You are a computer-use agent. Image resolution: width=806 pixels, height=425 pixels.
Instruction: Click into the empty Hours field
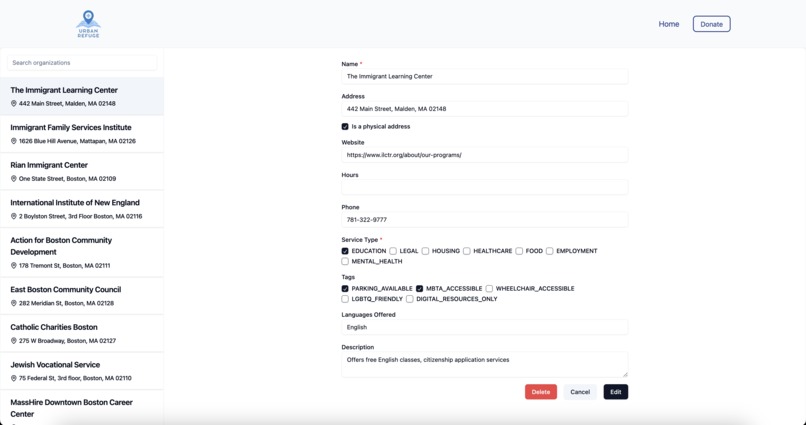pos(484,187)
